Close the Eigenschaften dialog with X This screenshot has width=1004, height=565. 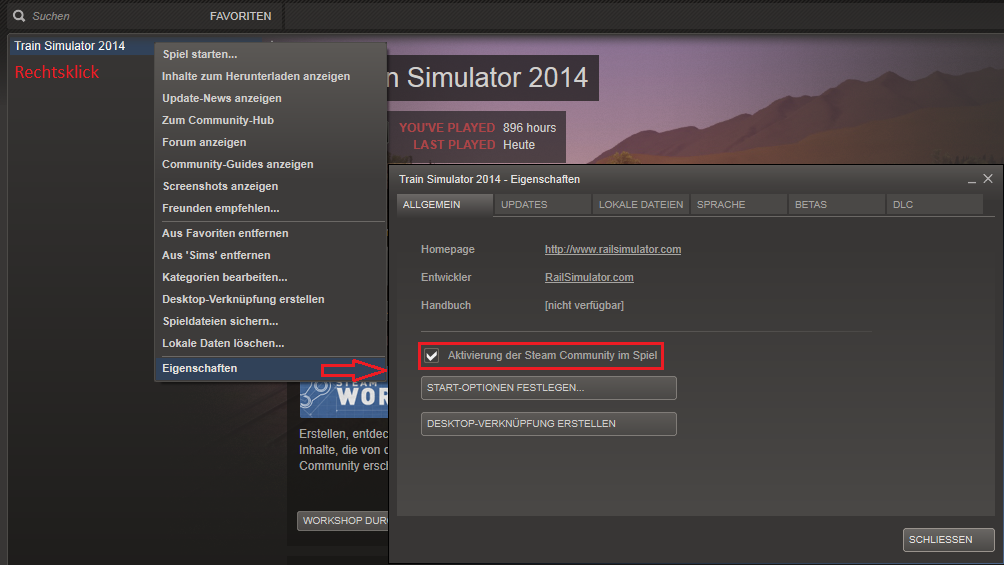click(x=988, y=179)
